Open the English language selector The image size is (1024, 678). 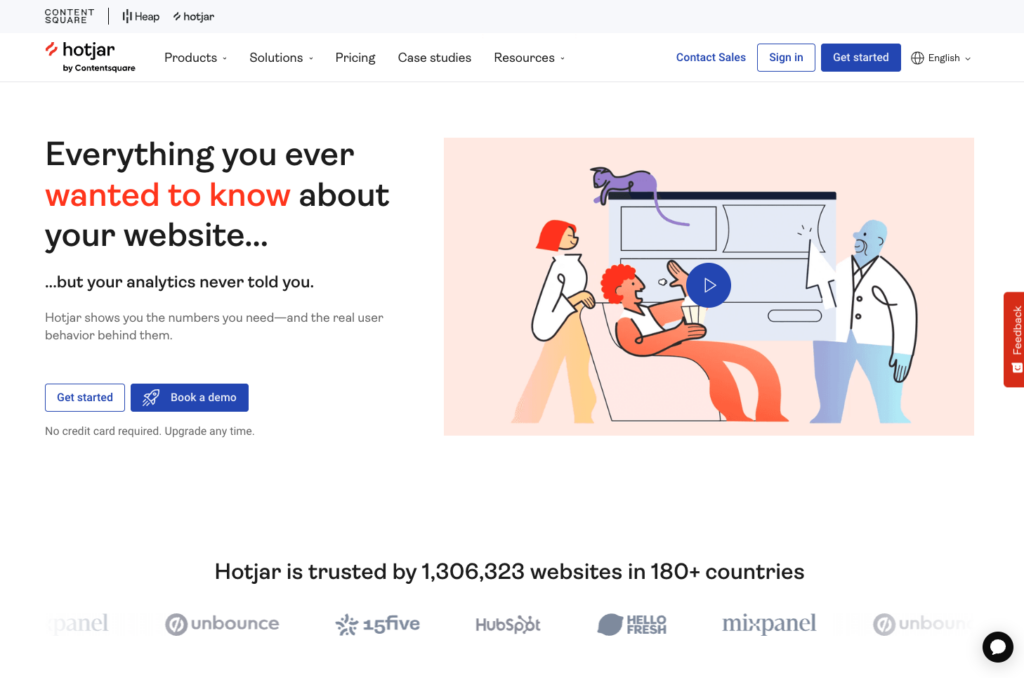click(941, 58)
